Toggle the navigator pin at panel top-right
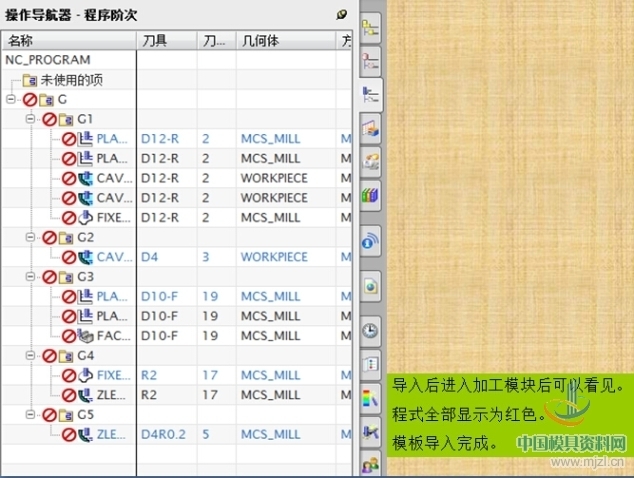Screen dimensions: 634x478 click(x=341, y=14)
